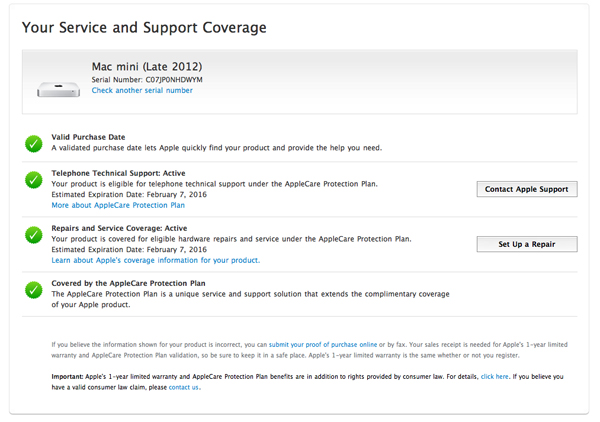Open Contact Apple Support
Viewport: 600px width, 422px height.
[x=527, y=189]
